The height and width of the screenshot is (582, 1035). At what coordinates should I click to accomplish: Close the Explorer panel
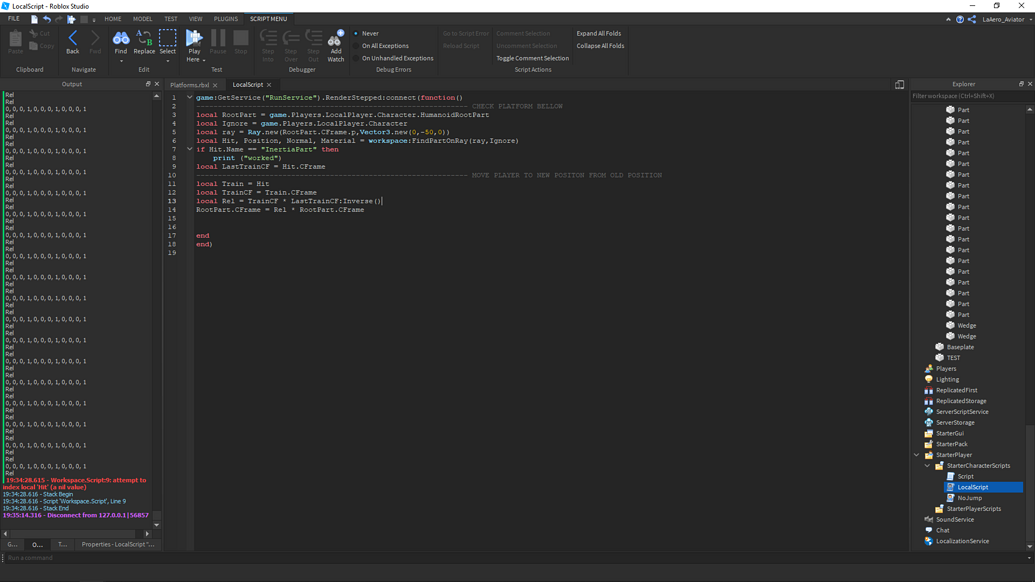(1030, 84)
